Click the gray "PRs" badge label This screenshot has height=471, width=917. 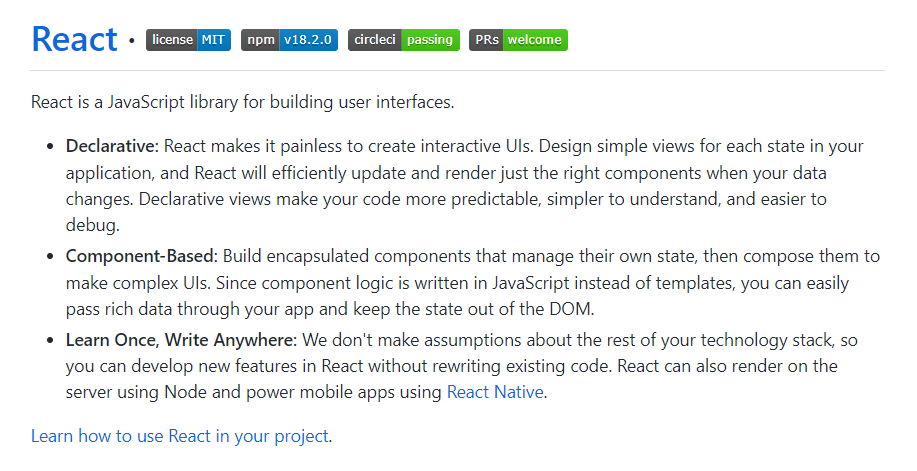click(x=486, y=40)
